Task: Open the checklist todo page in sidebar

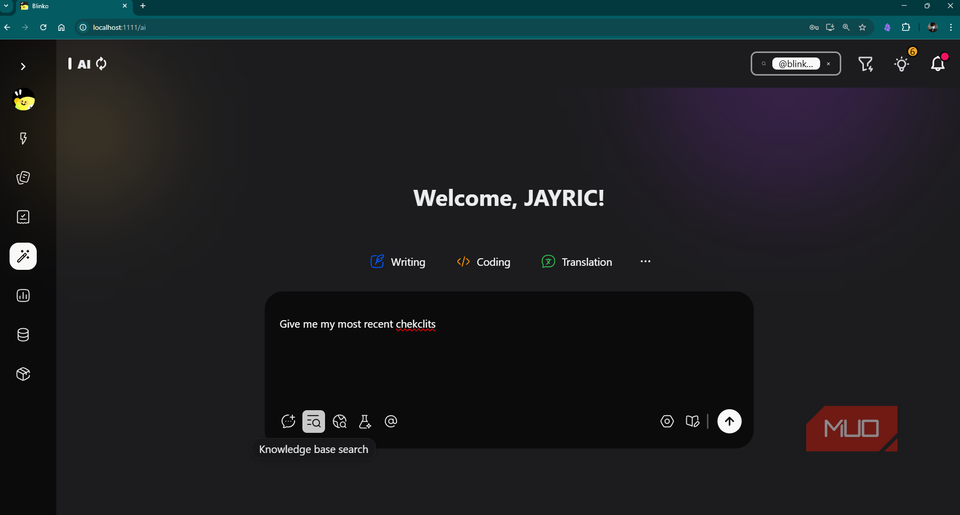Action: click(x=23, y=217)
